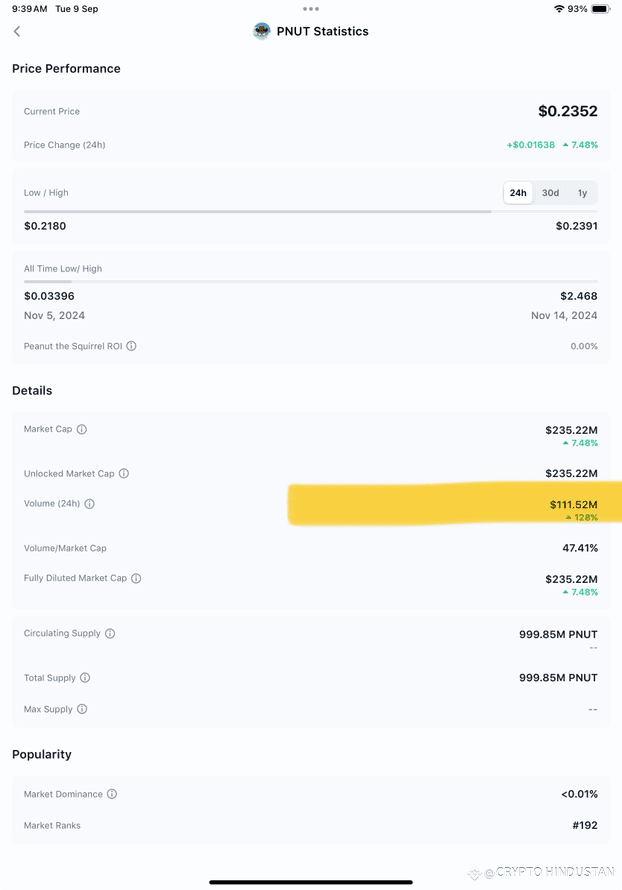Tap the PNUT coin logo icon
This screenshot has width=622, height=890.
point(262,31)
